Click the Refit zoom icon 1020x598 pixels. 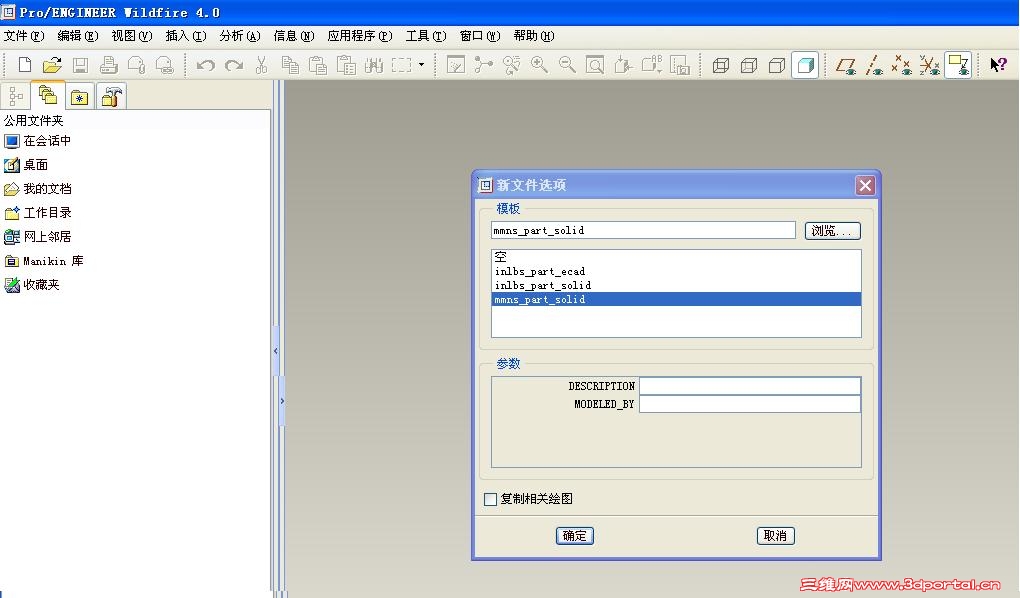pyautogui.click(x=595, y=64)
